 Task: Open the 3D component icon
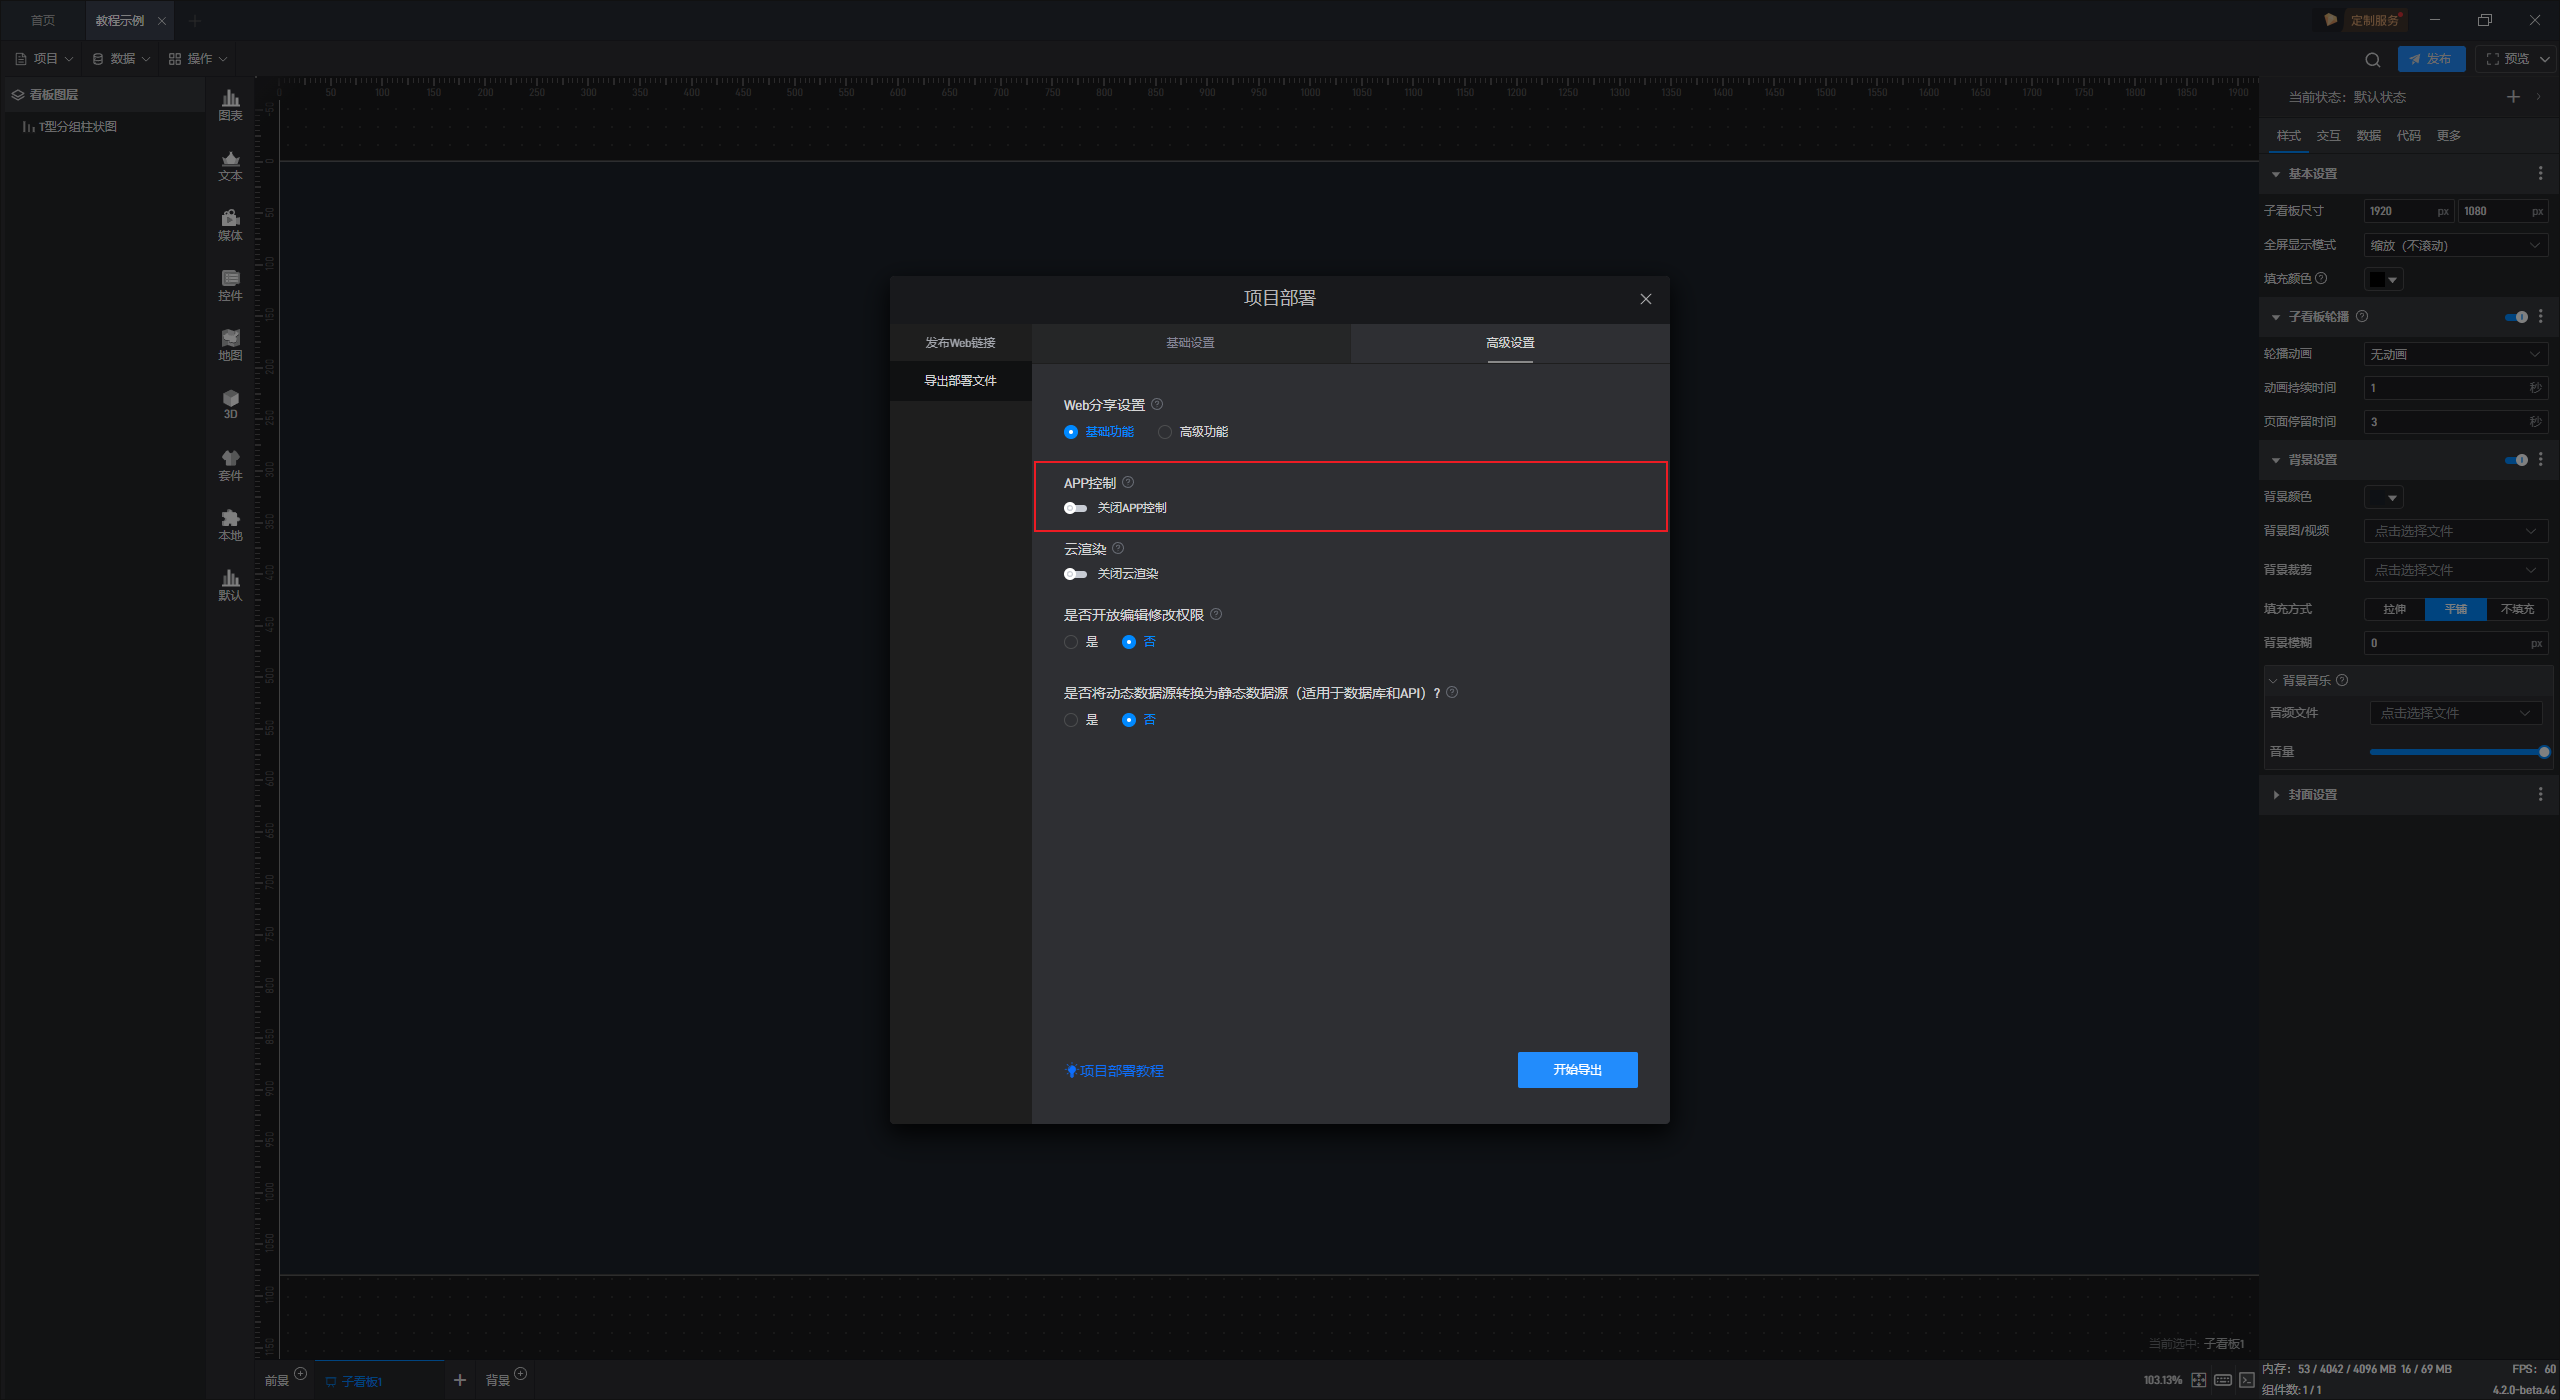pos(230,403)
